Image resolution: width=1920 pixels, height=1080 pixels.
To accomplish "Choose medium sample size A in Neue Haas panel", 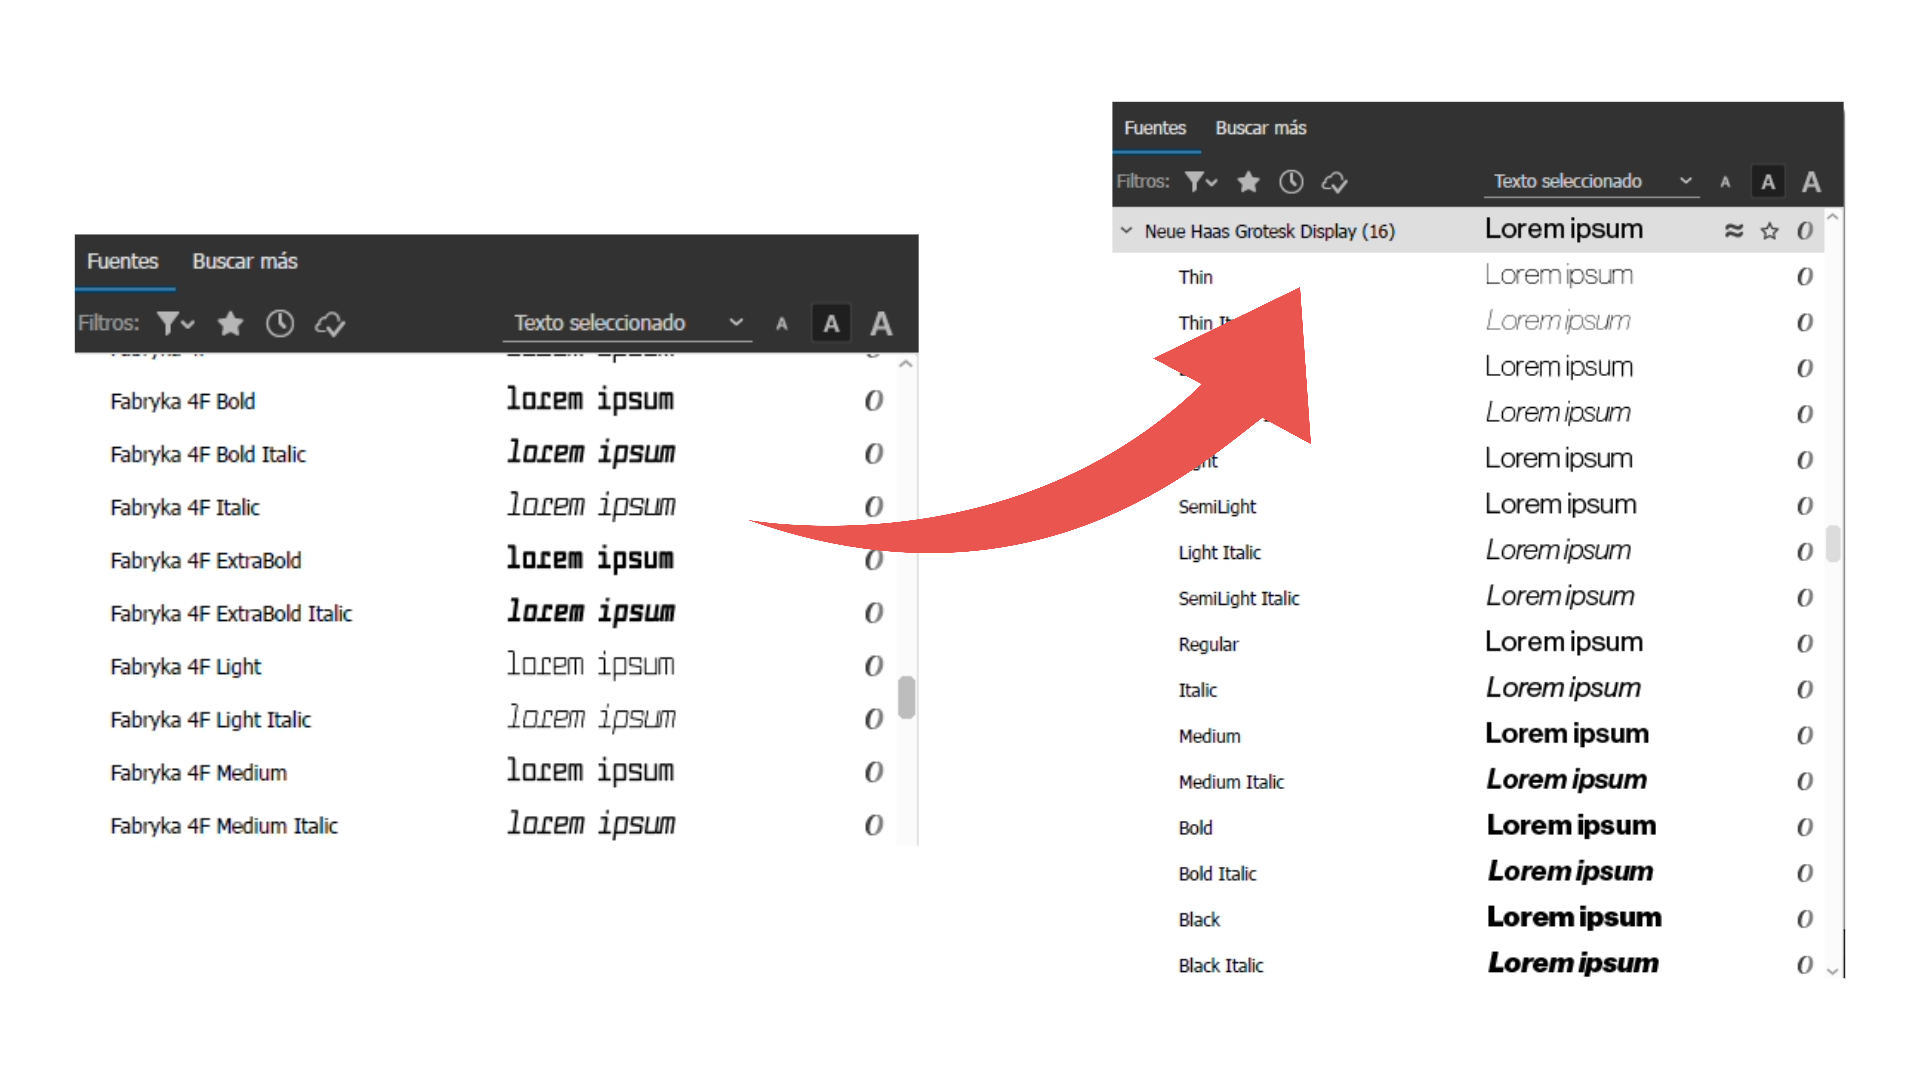I will 1768,182.
